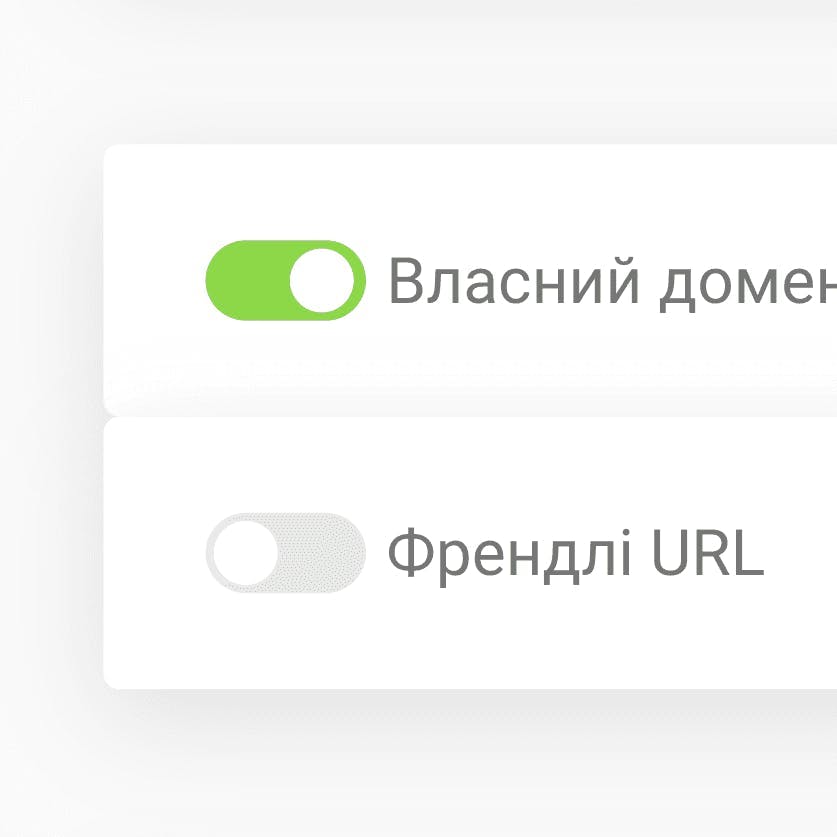Screen dimensions: 837x837
Task: Click the gray background above the cards
Action: [420, 70]
